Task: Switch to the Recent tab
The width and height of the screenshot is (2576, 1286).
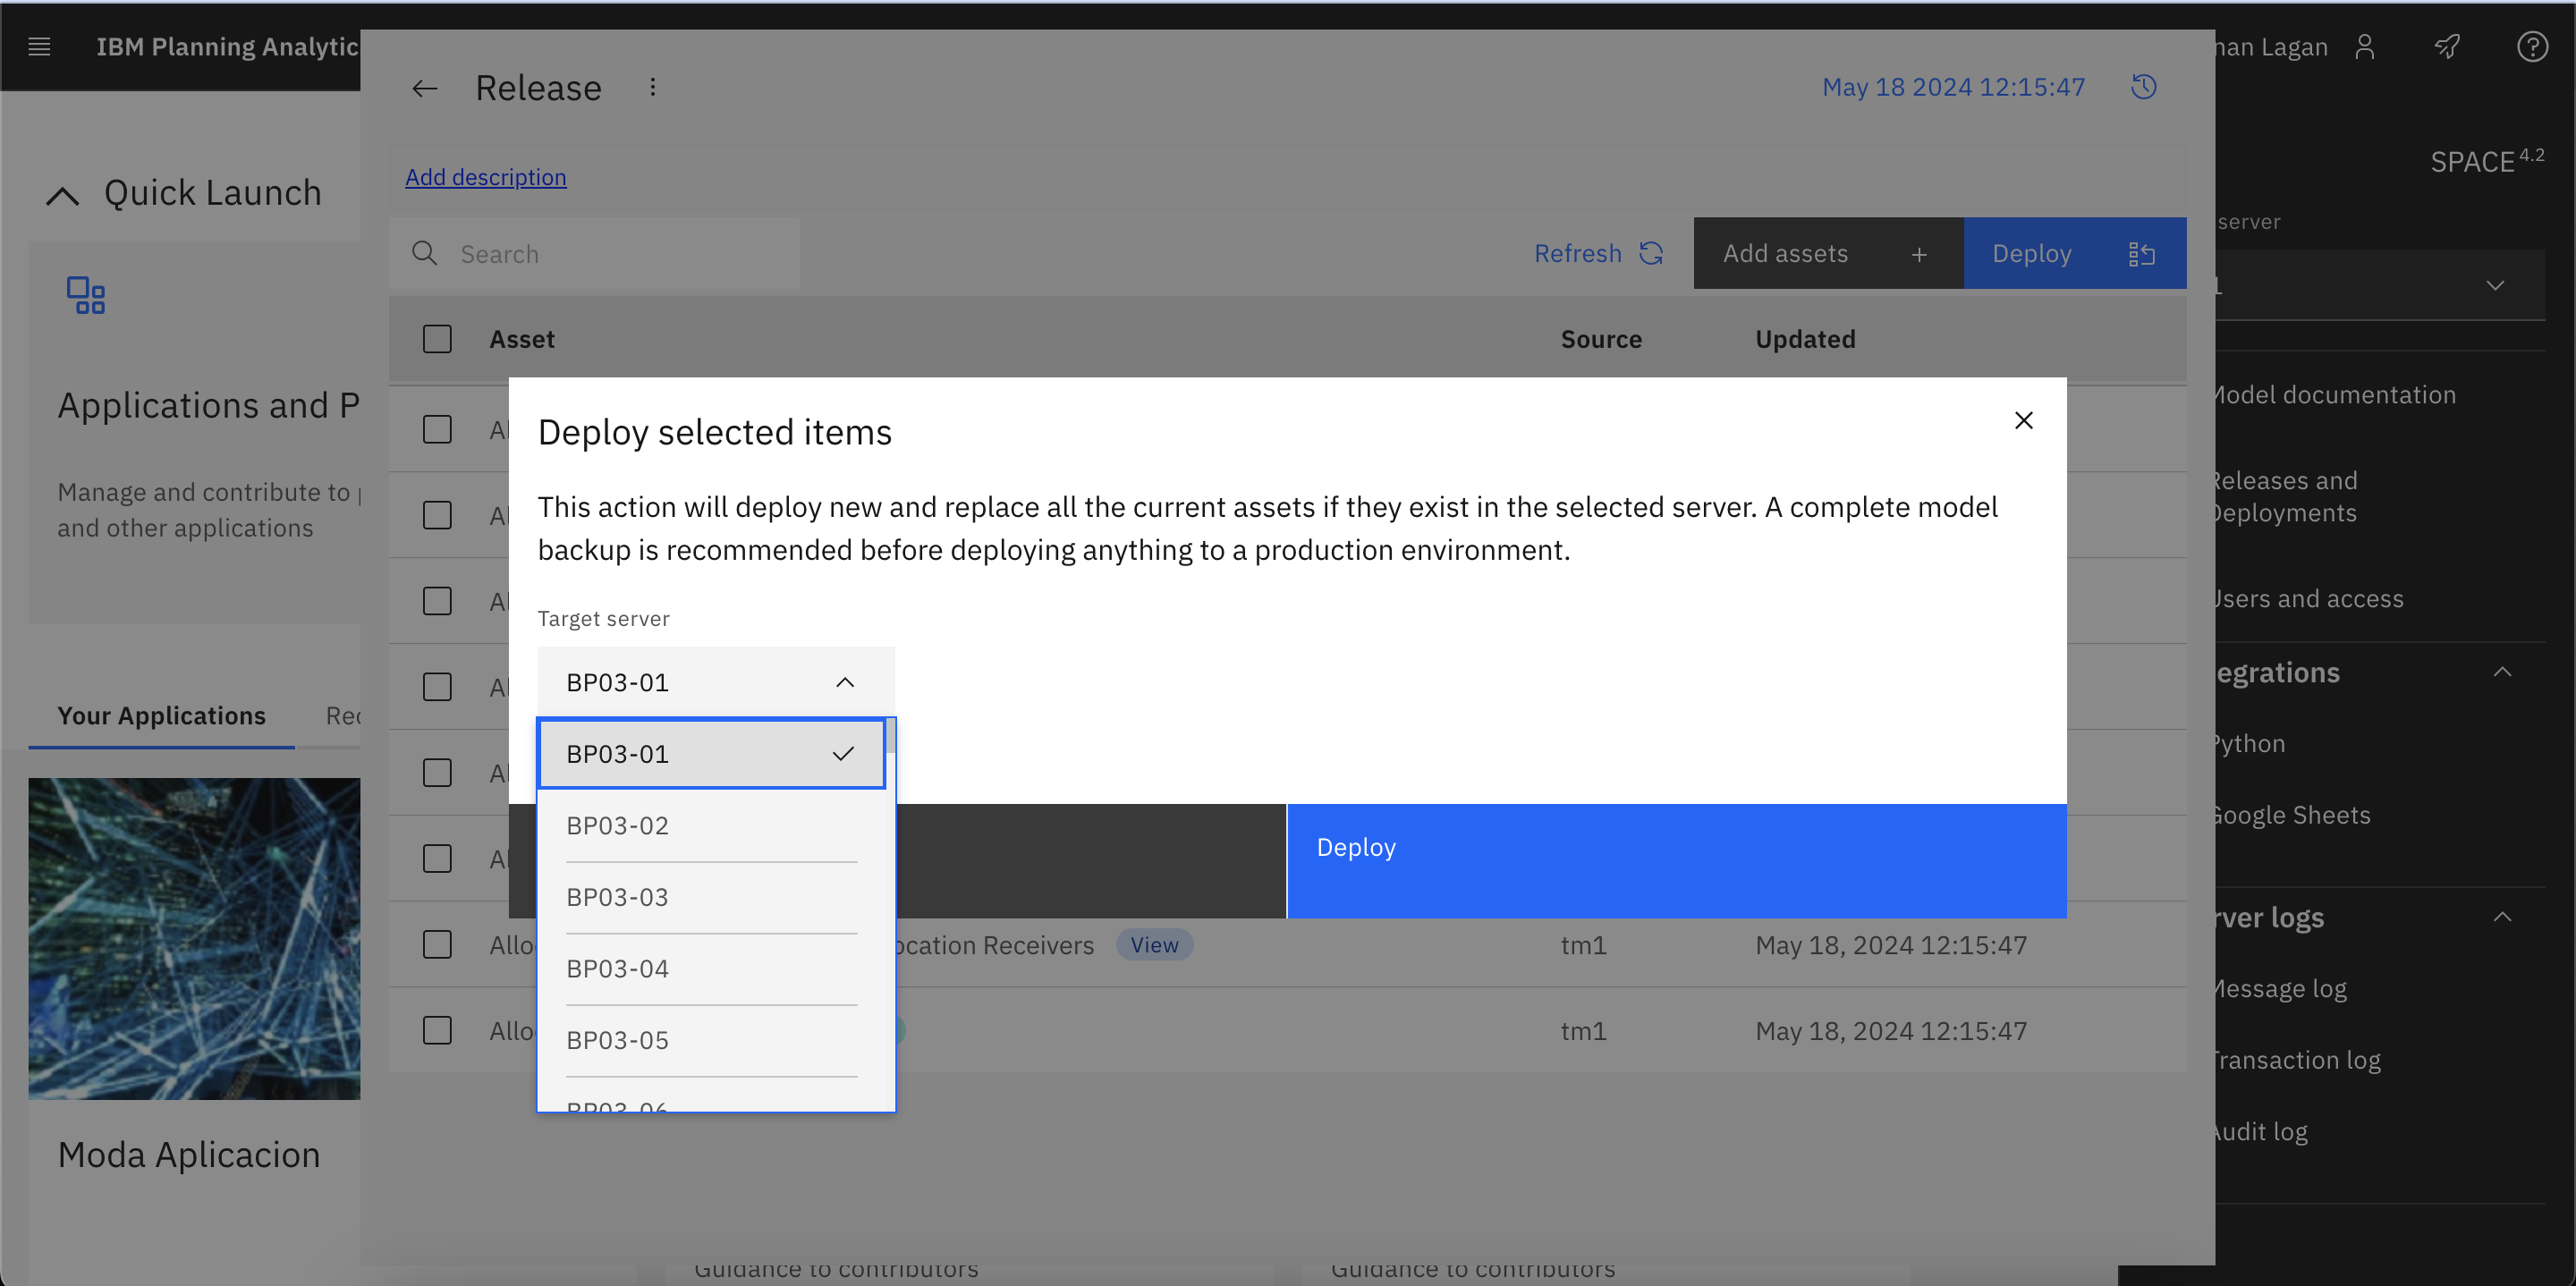Action: (x=345, y=715)
